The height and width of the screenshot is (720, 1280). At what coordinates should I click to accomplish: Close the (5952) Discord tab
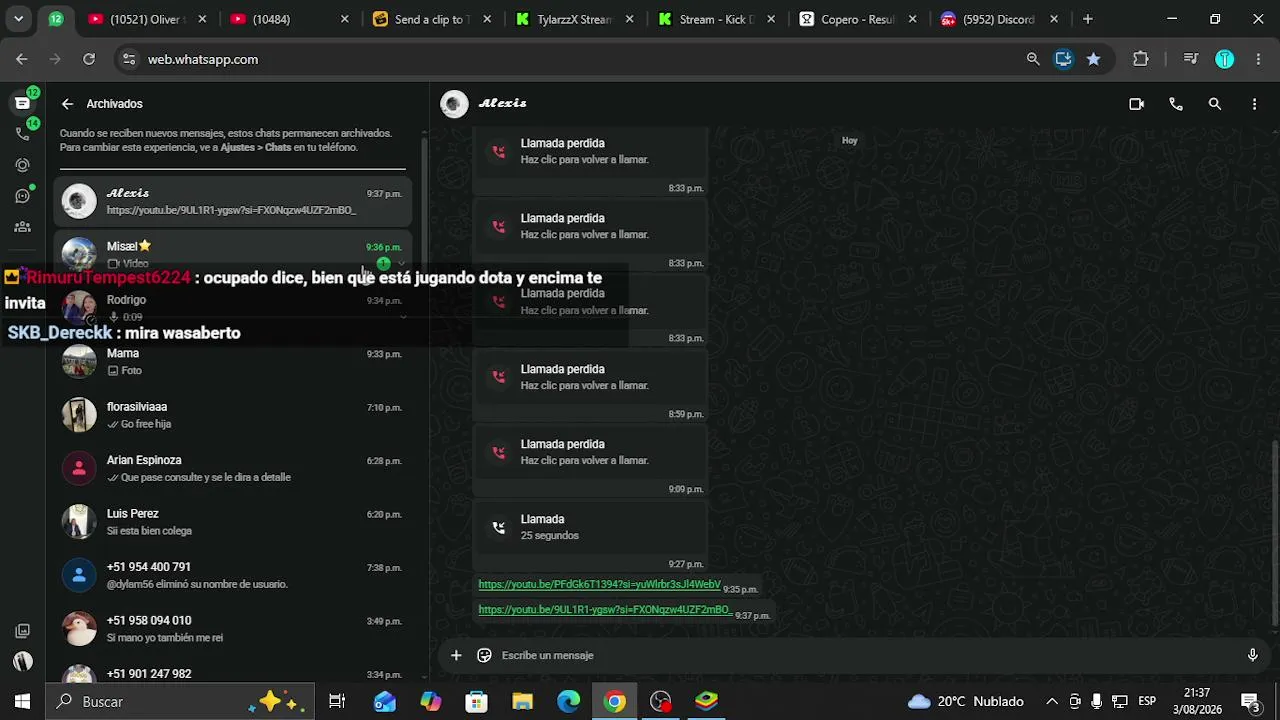(1054, 19)
